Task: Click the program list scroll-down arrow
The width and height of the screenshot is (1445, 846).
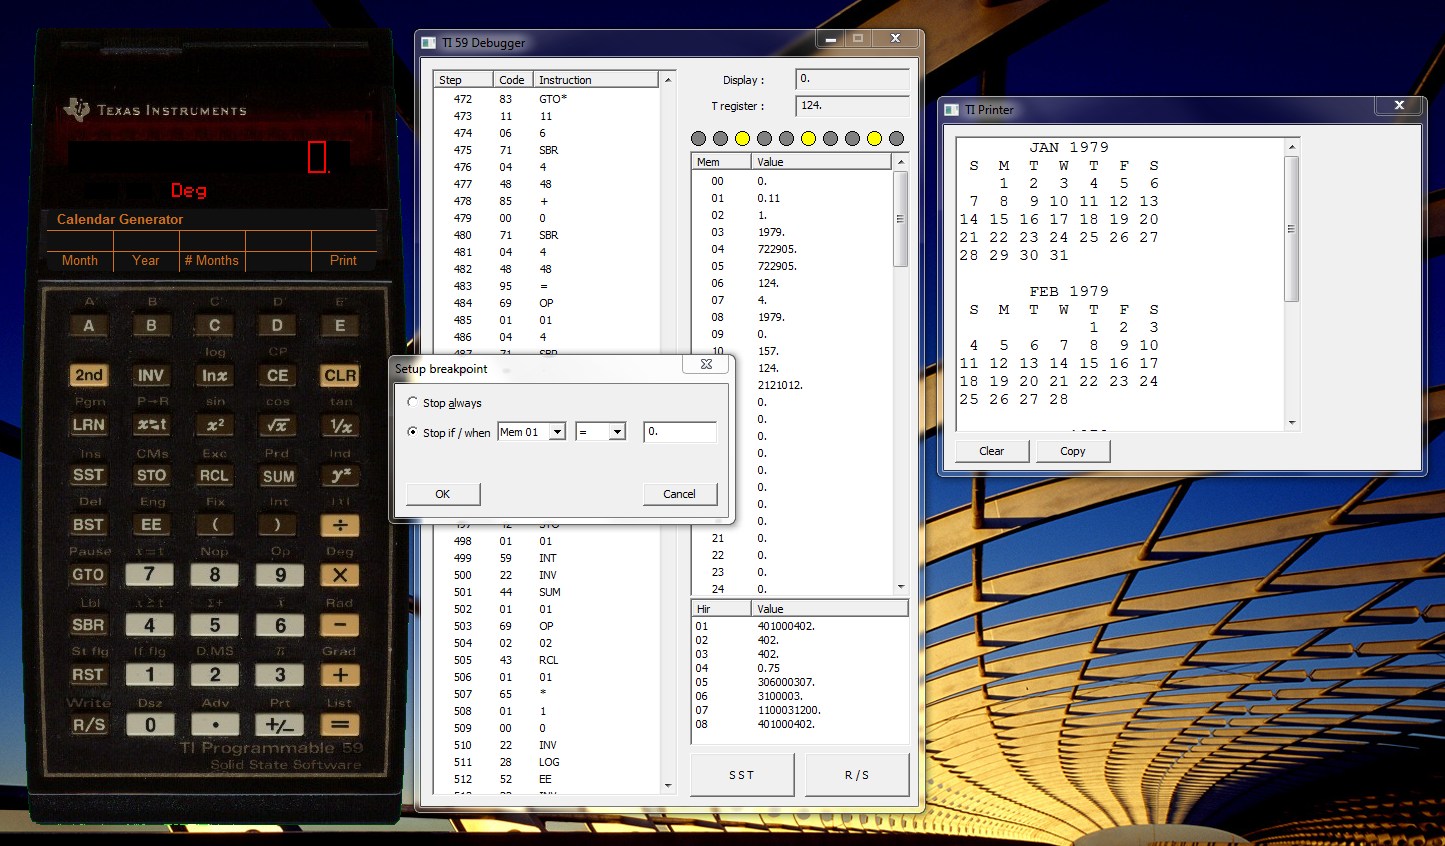Action: (669, 786)
